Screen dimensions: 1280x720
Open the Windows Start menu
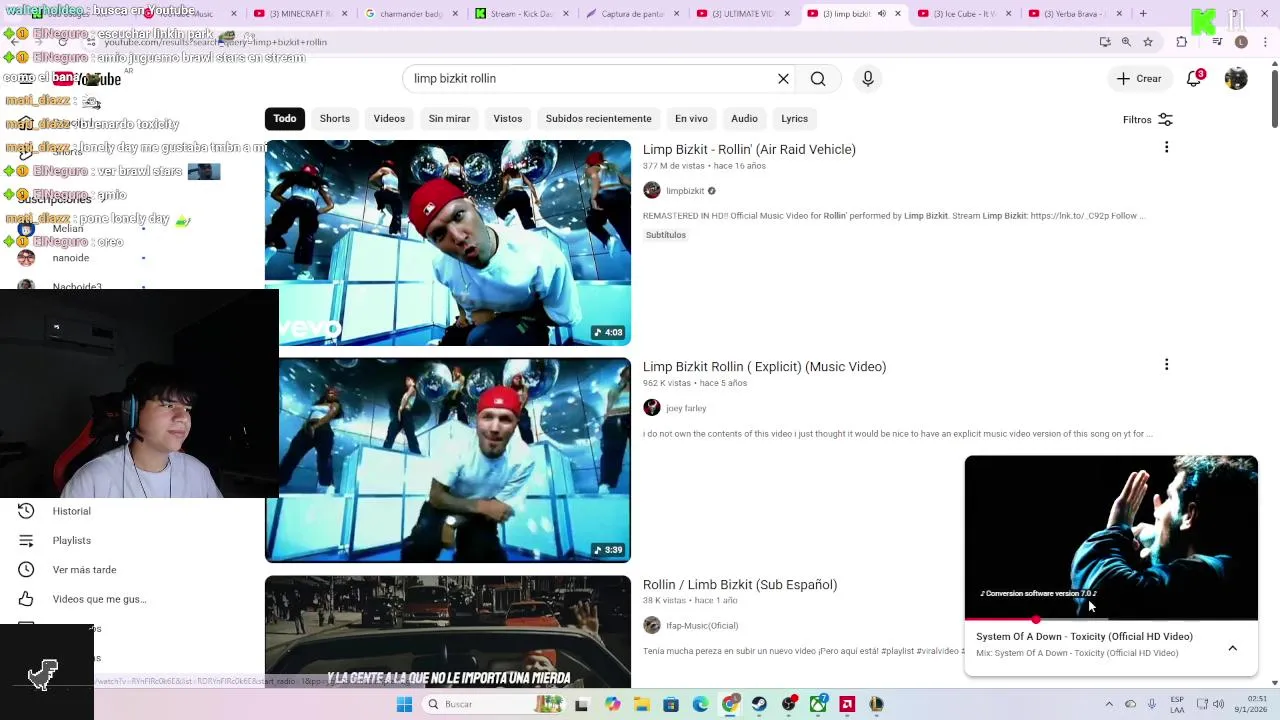(404, 704)
